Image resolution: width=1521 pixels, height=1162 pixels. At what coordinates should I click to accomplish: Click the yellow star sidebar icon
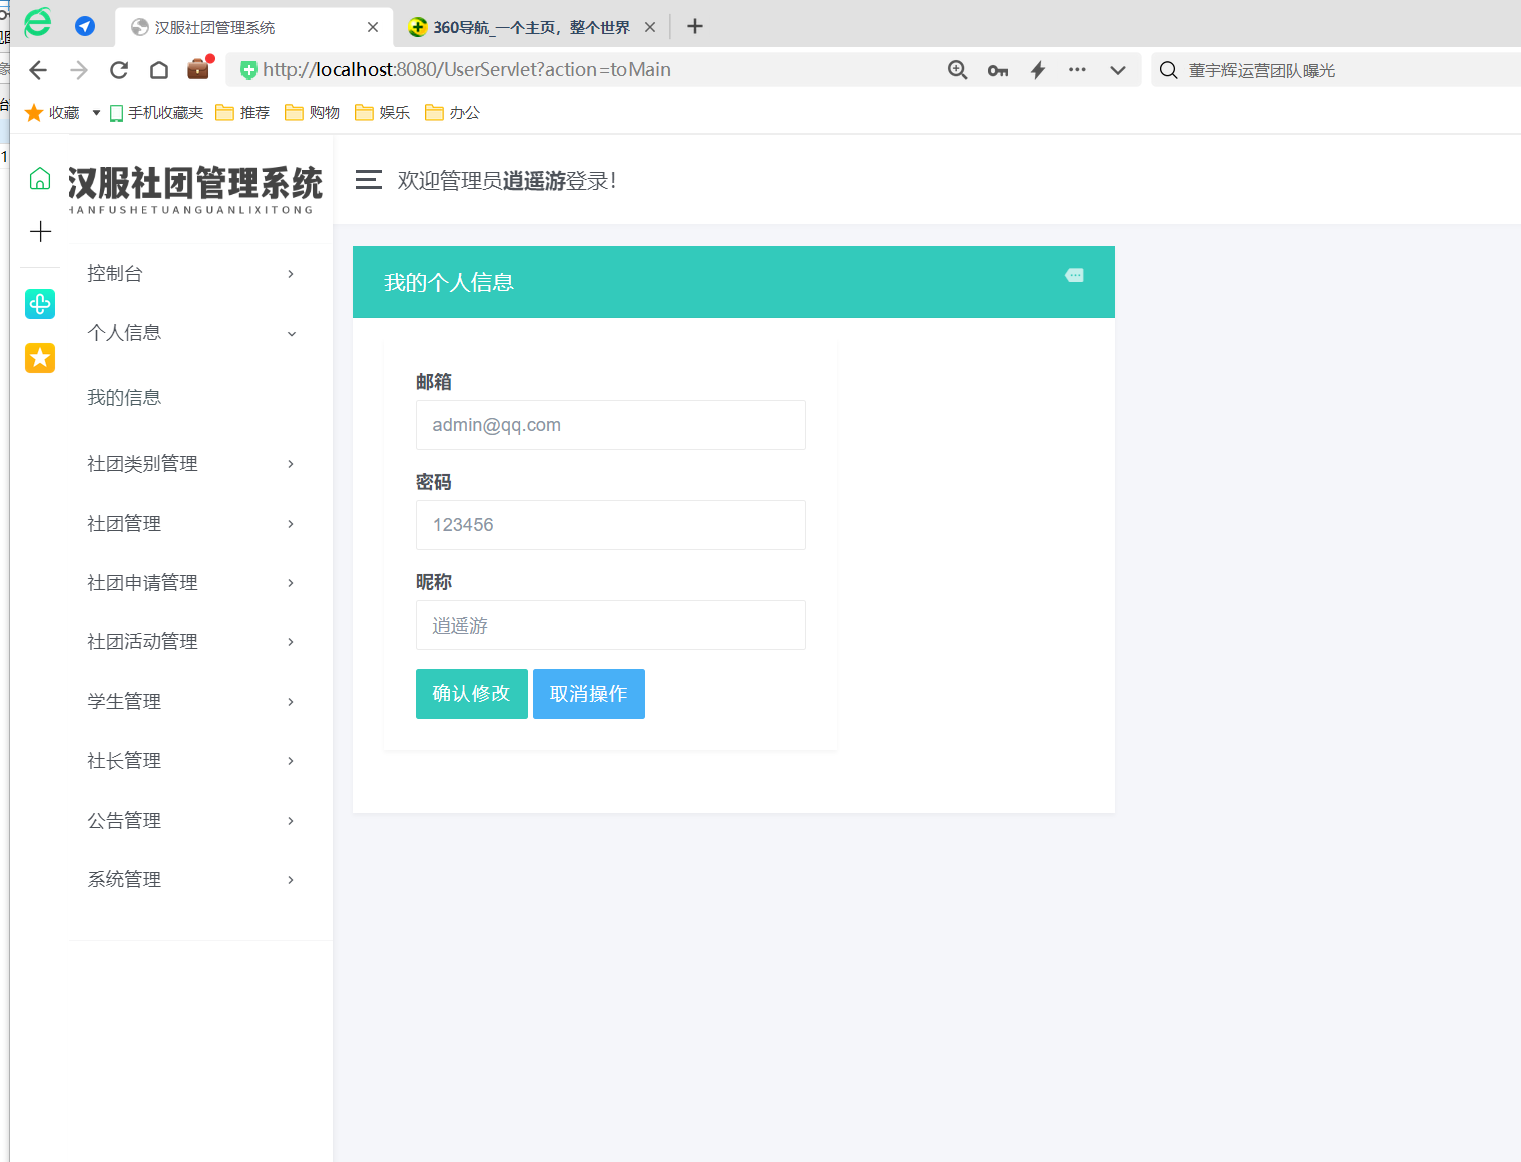coord(40,357)
